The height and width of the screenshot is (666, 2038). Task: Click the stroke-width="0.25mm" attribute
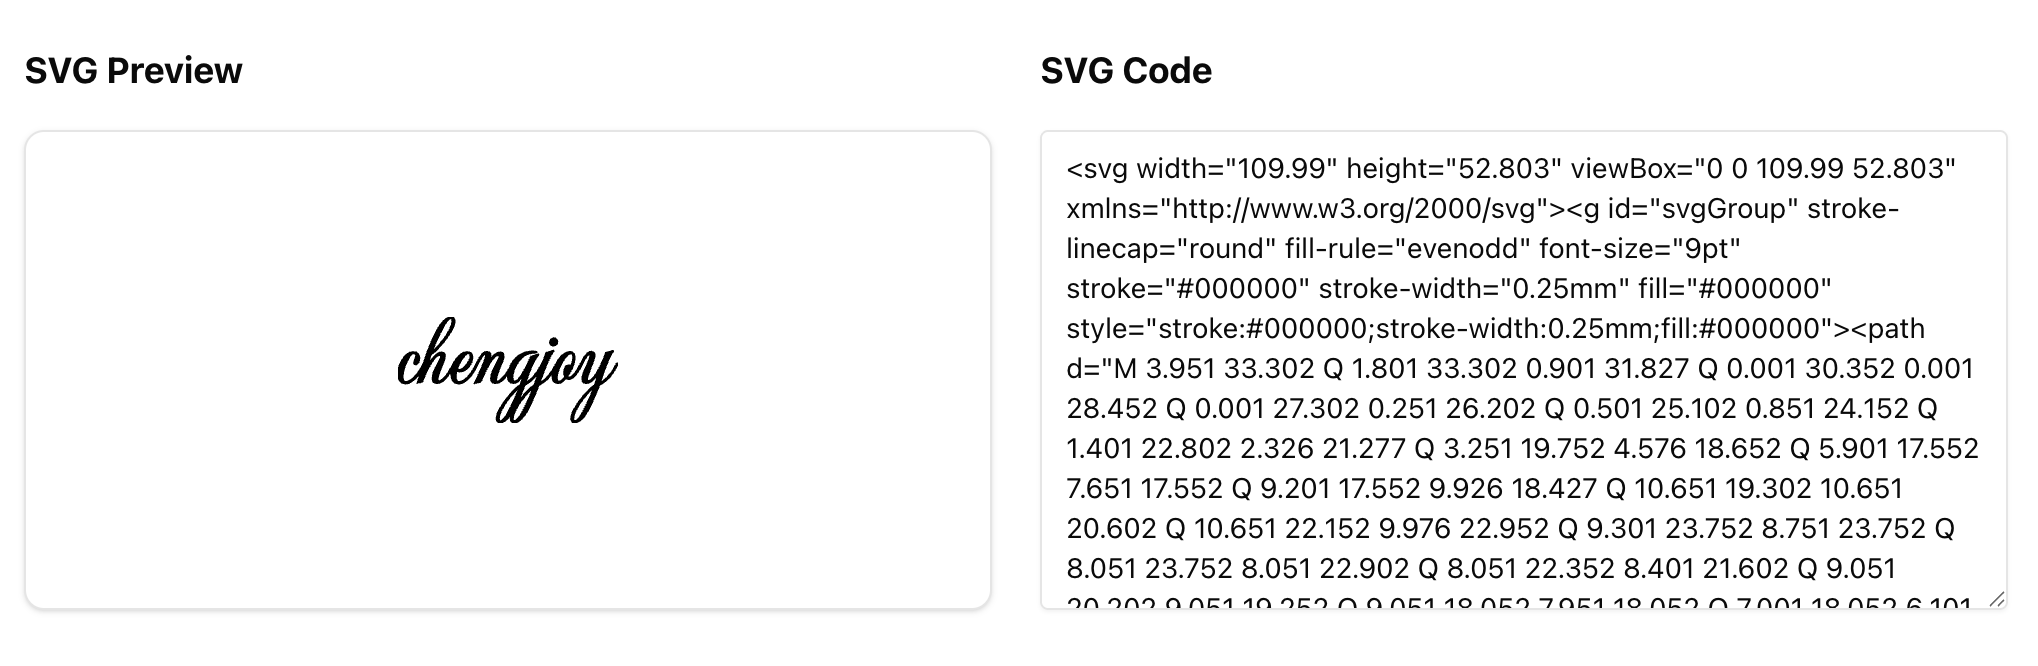pos(1467,289)
